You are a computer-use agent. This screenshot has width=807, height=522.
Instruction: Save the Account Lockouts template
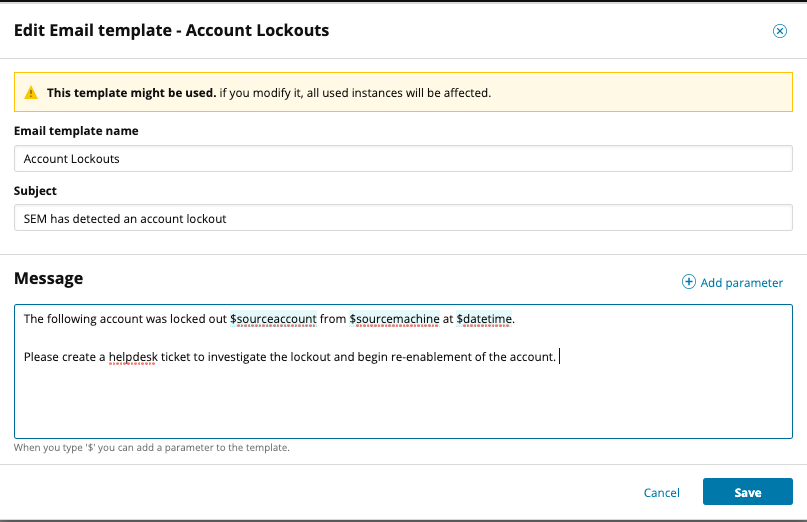(747, 492)
